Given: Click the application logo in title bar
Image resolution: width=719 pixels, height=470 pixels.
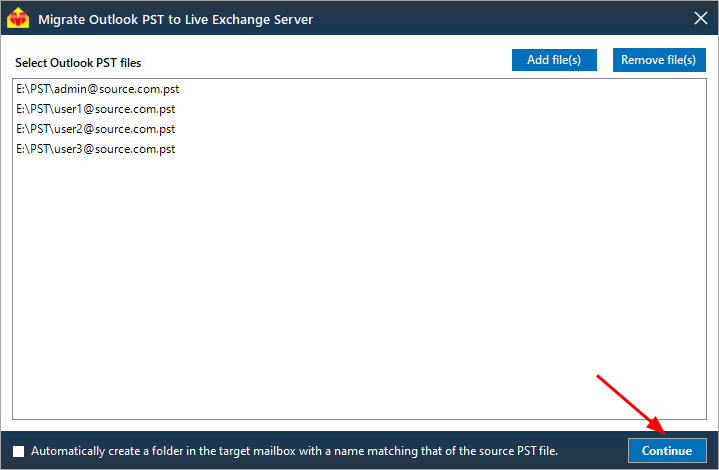Looking at the screenshot, I should (18, 18).
